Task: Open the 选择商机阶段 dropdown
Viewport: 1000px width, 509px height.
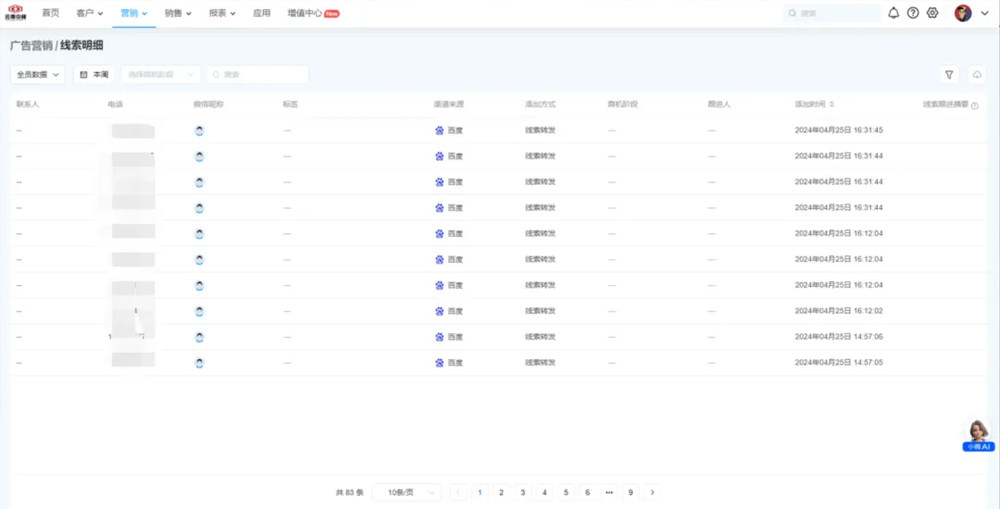Action: 160,75
